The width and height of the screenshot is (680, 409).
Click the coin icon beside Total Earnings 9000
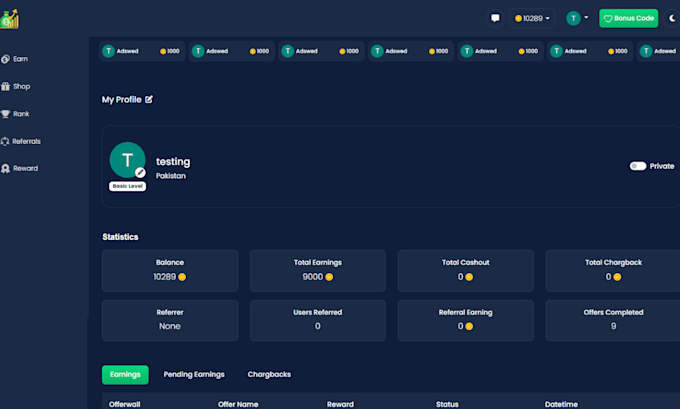tap(329, 277)
